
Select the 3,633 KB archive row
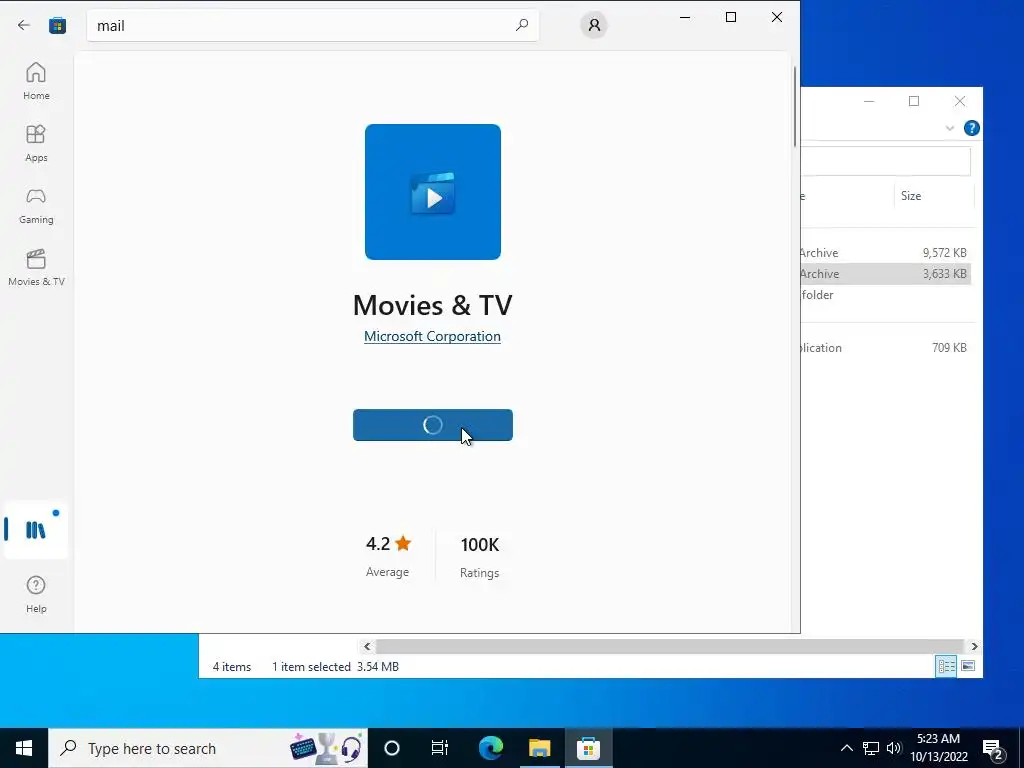(x=886, y=274)
